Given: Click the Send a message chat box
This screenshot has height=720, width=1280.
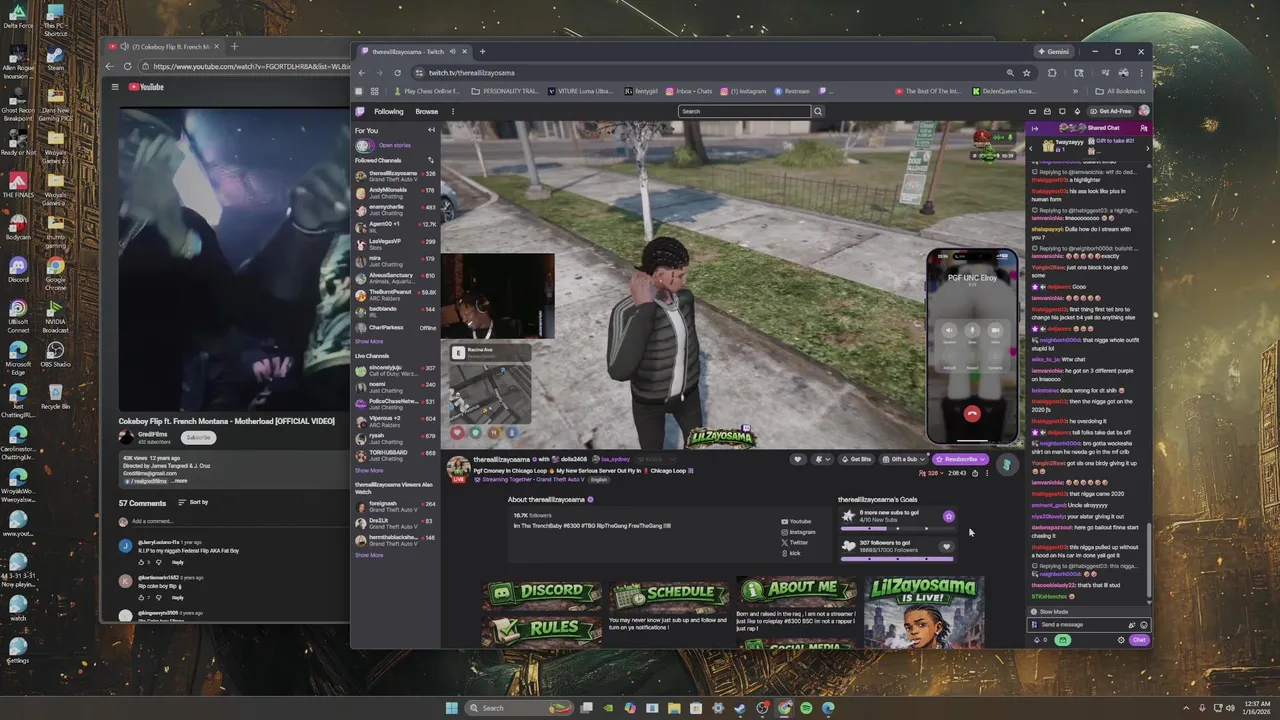Looking at the screenshot, I should click(x=1090, y=624).
